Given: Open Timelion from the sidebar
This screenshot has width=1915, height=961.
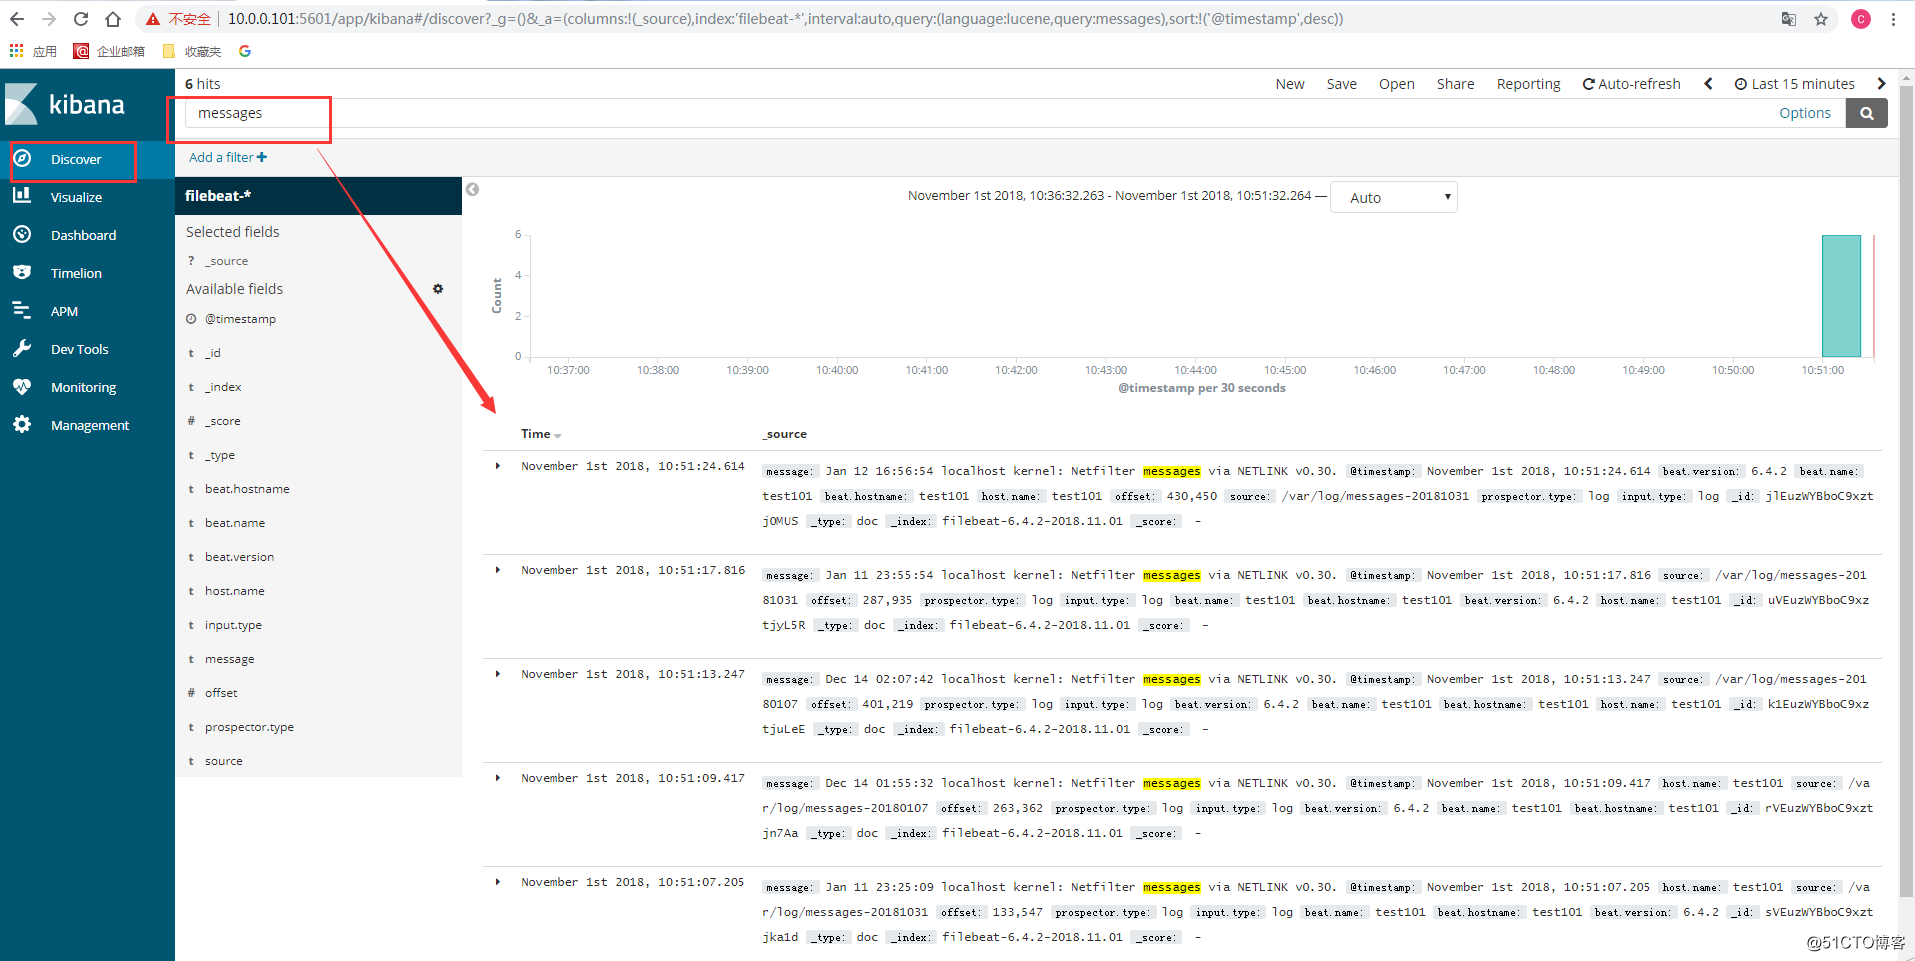Looking at the screenshot, I should pyautogui.click(x=76, y=273).
